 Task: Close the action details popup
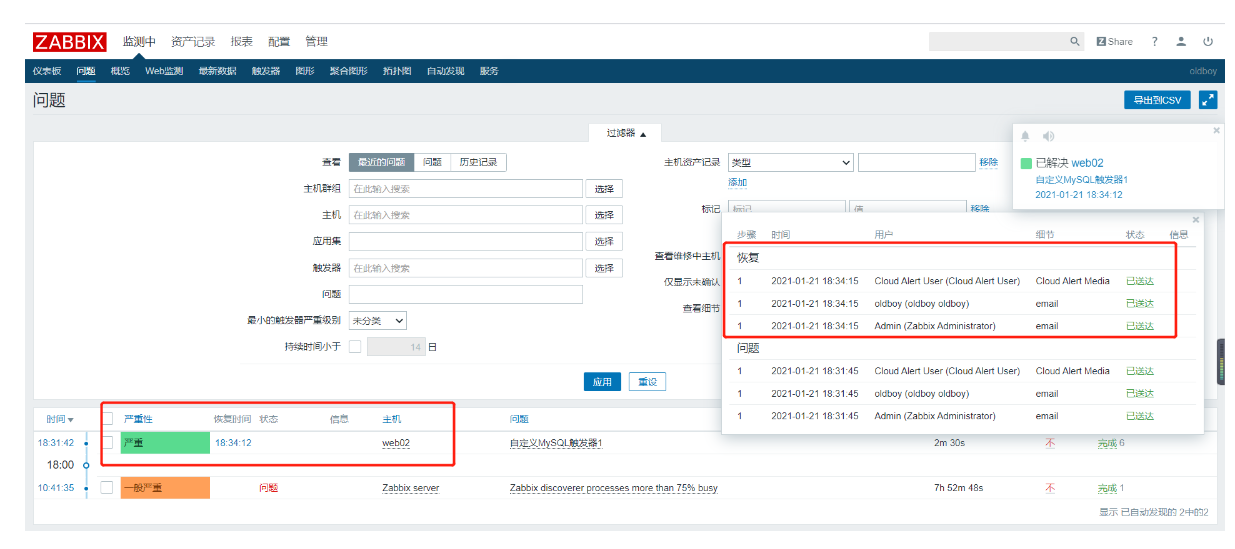tap(1195, 220)
